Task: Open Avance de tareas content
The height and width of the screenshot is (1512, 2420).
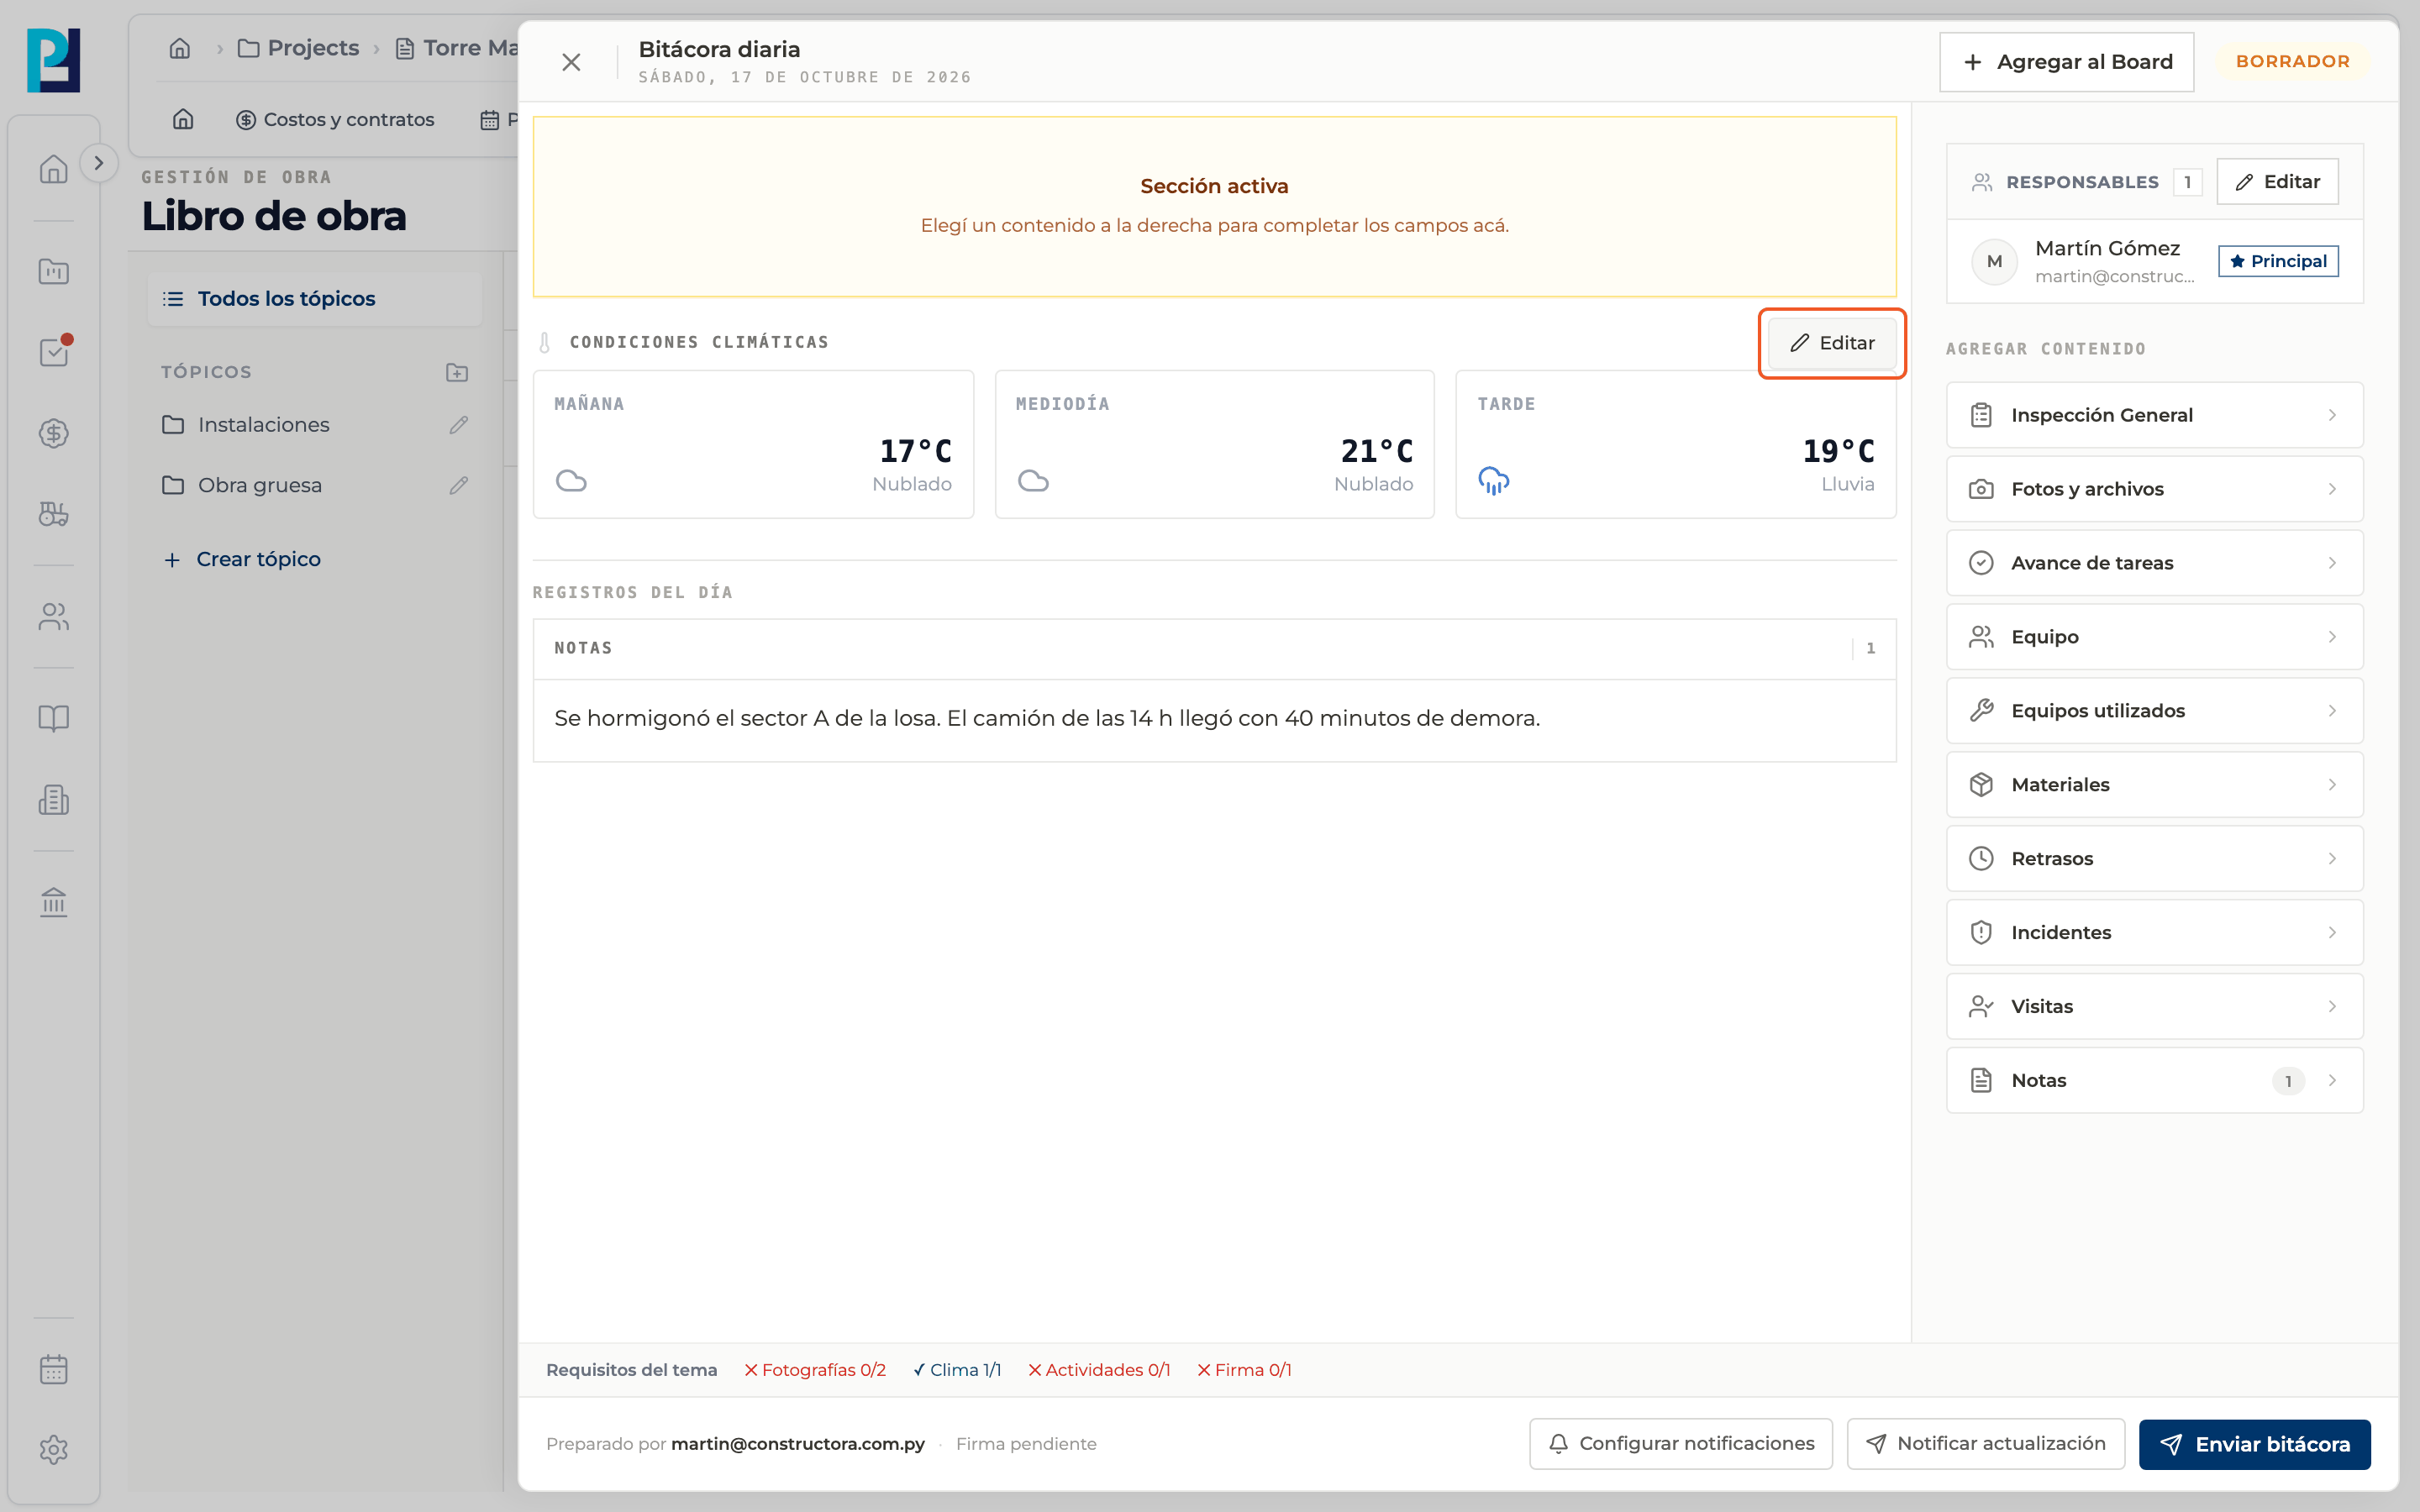Action: pyautogui.click(x=2154, y=563)
